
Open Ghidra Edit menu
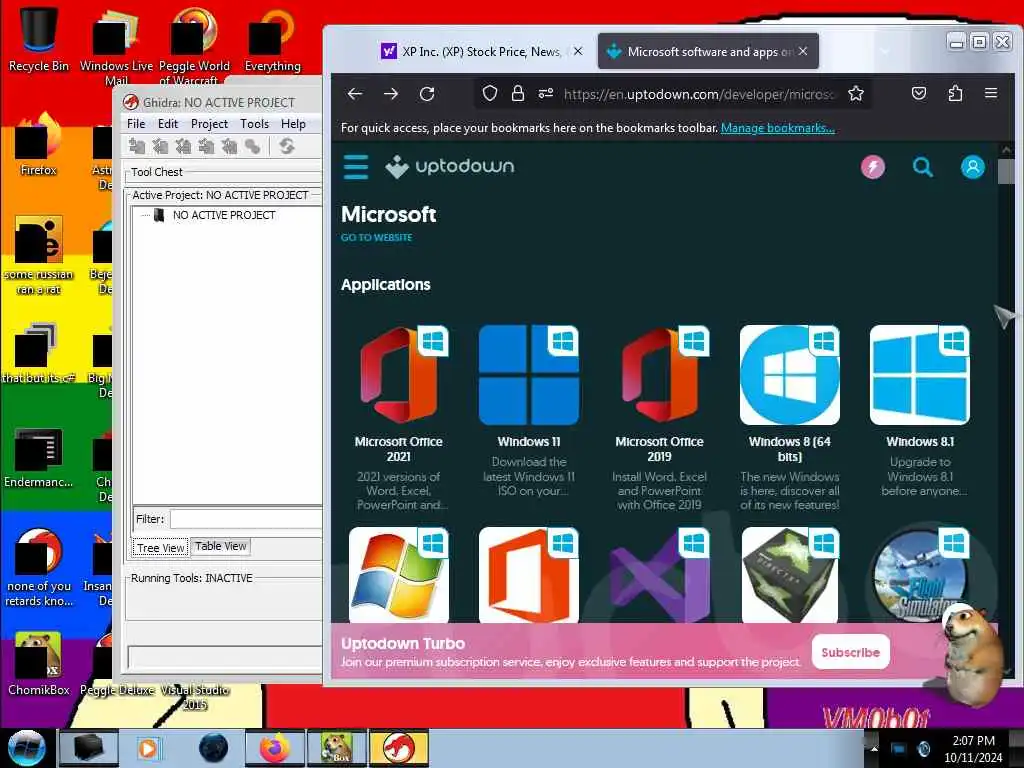tap(168, 123)
